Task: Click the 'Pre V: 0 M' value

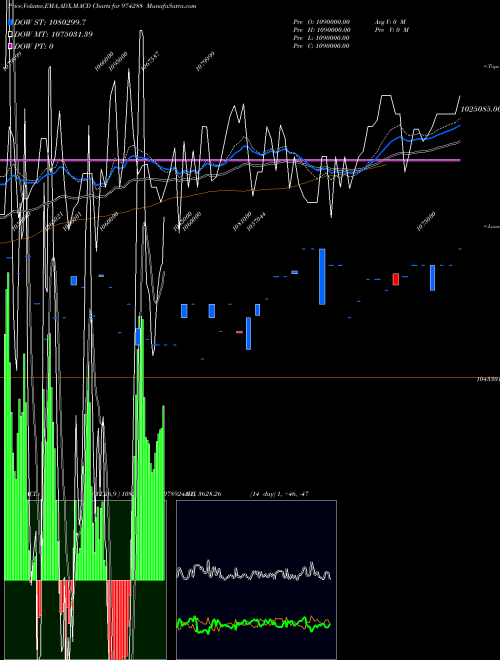Action: (x=391, y=30)
